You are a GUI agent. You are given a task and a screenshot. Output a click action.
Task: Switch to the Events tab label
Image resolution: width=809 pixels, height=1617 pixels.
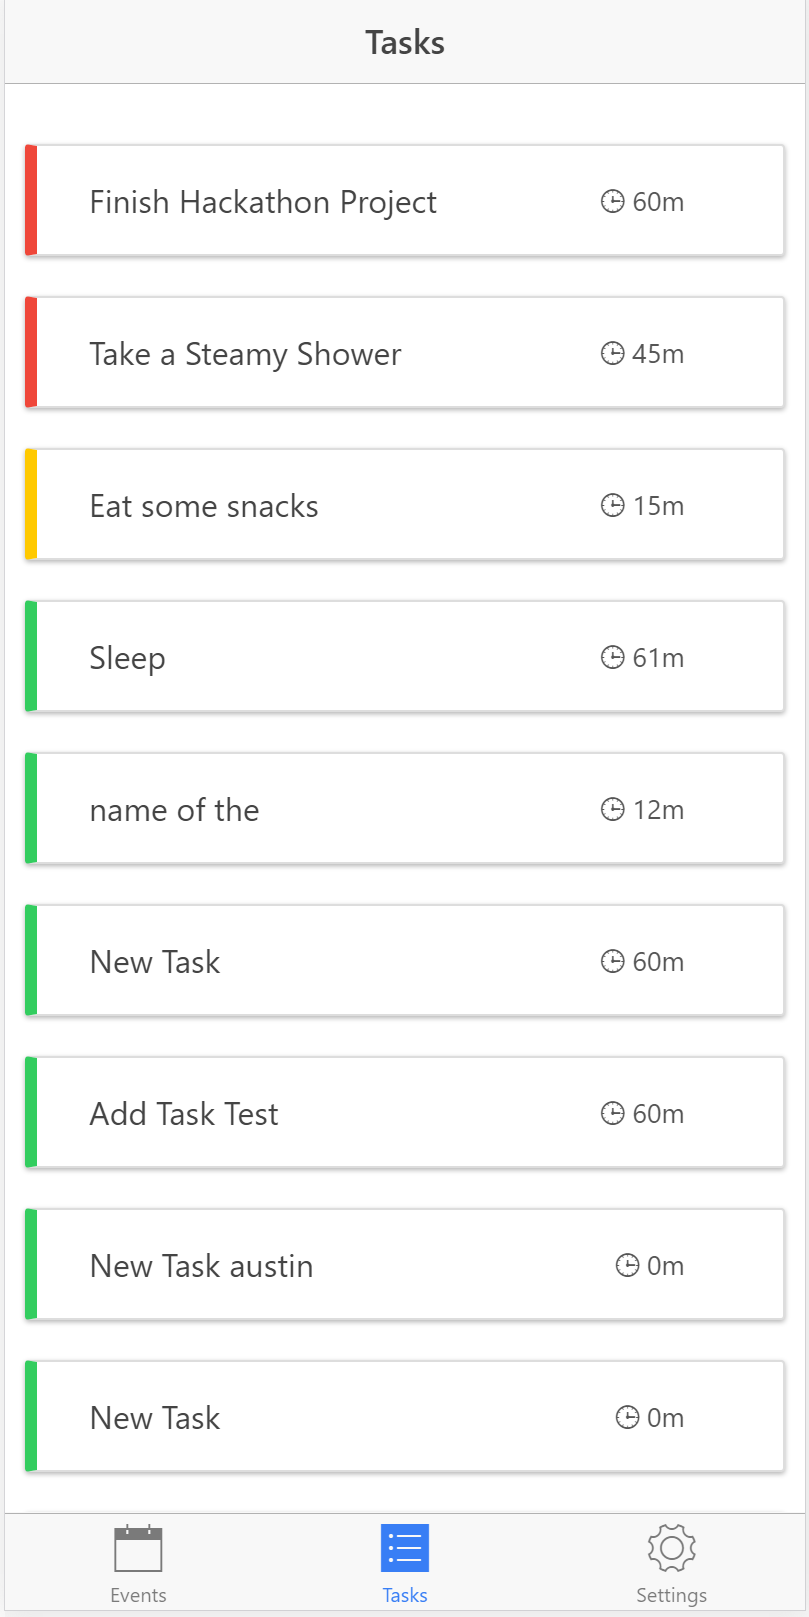138,1595
